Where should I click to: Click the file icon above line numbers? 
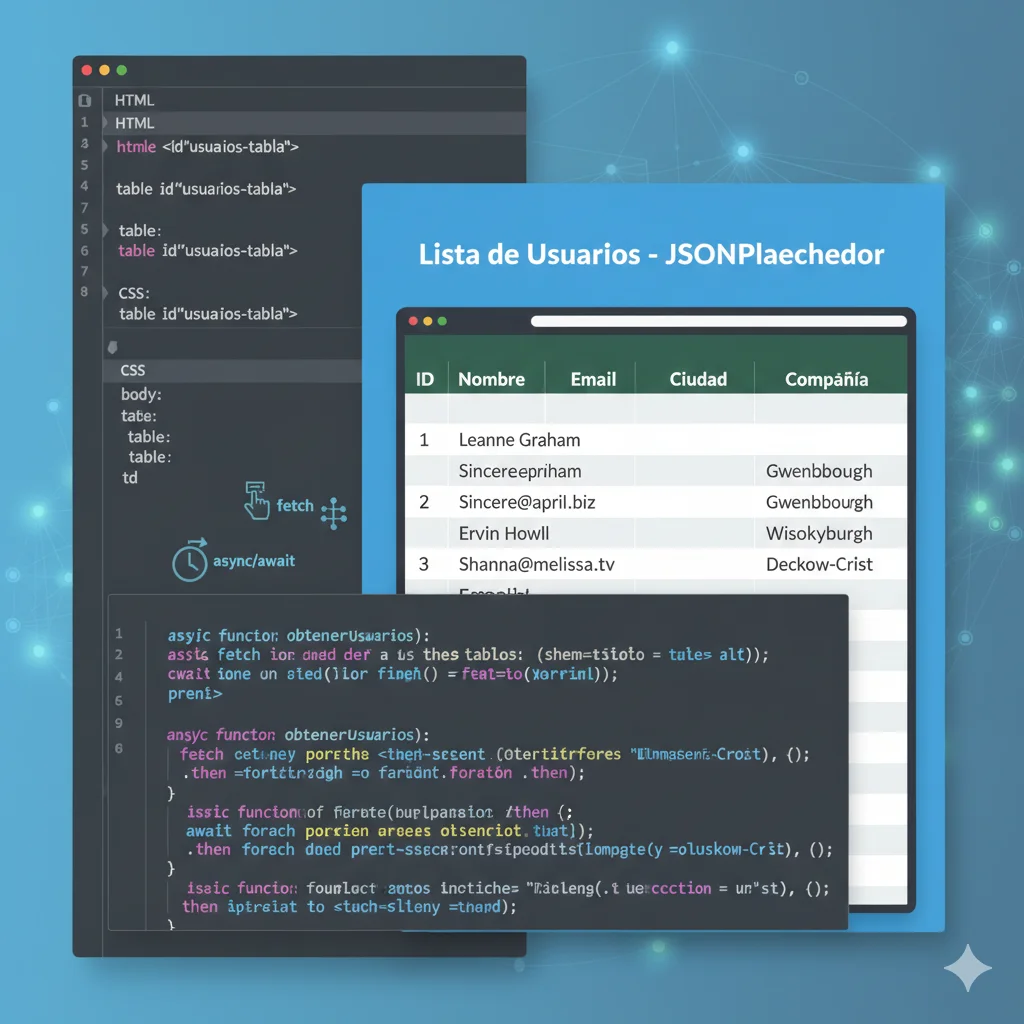coord(85,100)
